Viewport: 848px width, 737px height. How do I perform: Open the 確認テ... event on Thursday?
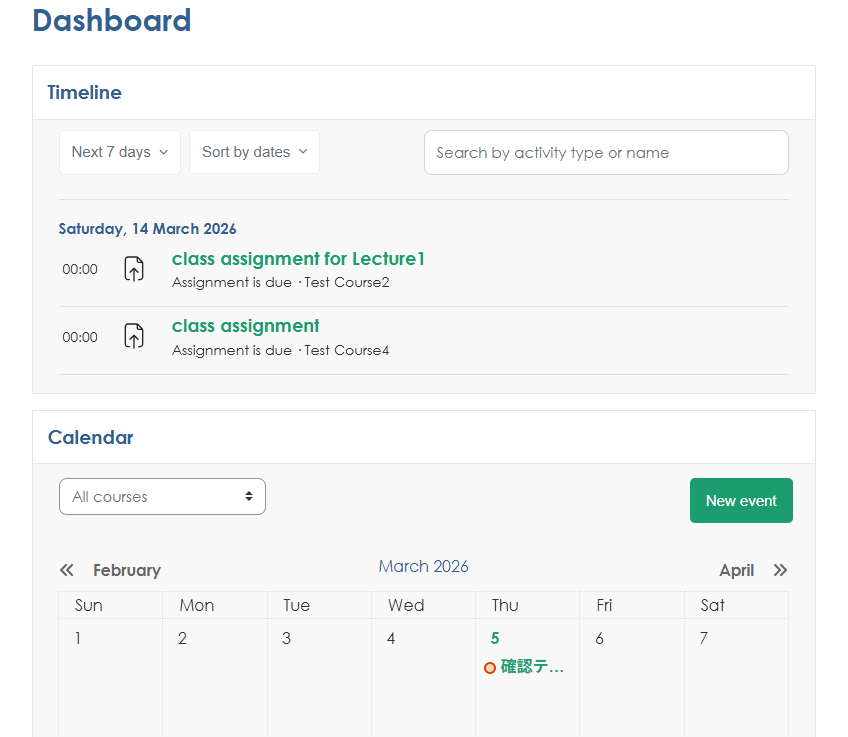(x=532, y=667)
